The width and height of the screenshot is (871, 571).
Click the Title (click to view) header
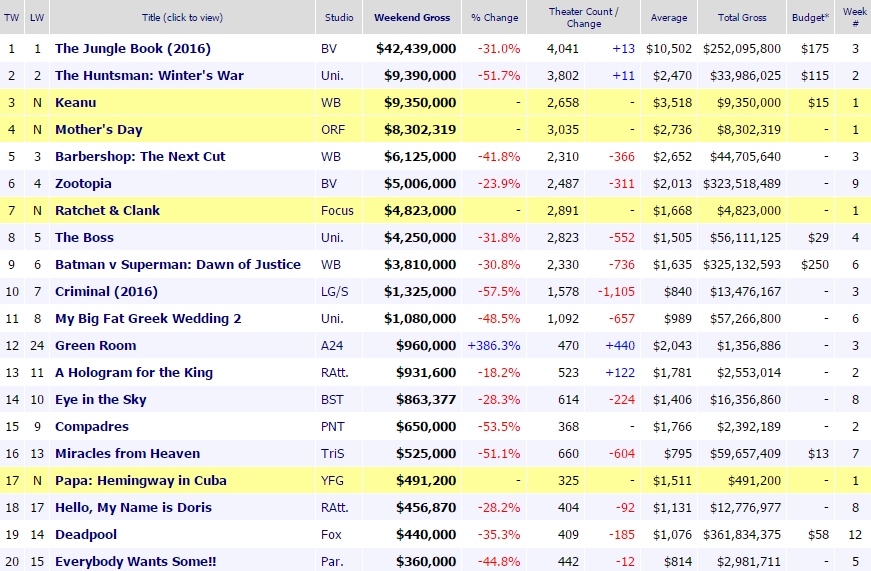[x=182, y=17]
